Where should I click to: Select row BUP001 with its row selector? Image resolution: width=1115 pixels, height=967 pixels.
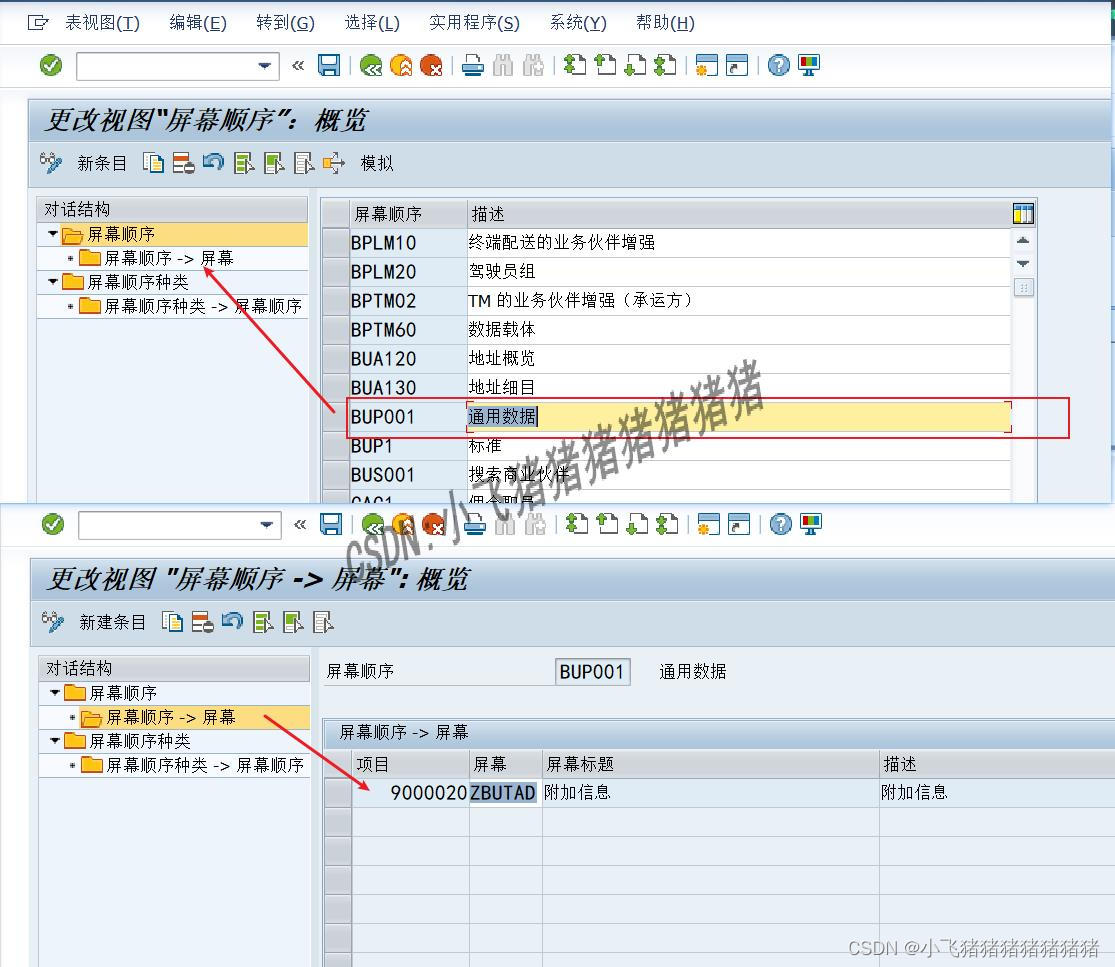pyautogui.click(x=335, y=417)
